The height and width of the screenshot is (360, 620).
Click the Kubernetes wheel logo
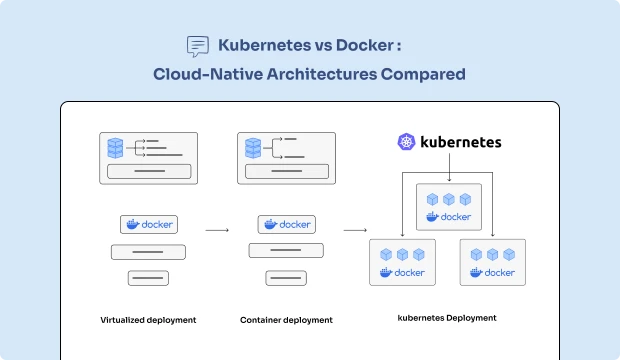click(x=406, y=142)
